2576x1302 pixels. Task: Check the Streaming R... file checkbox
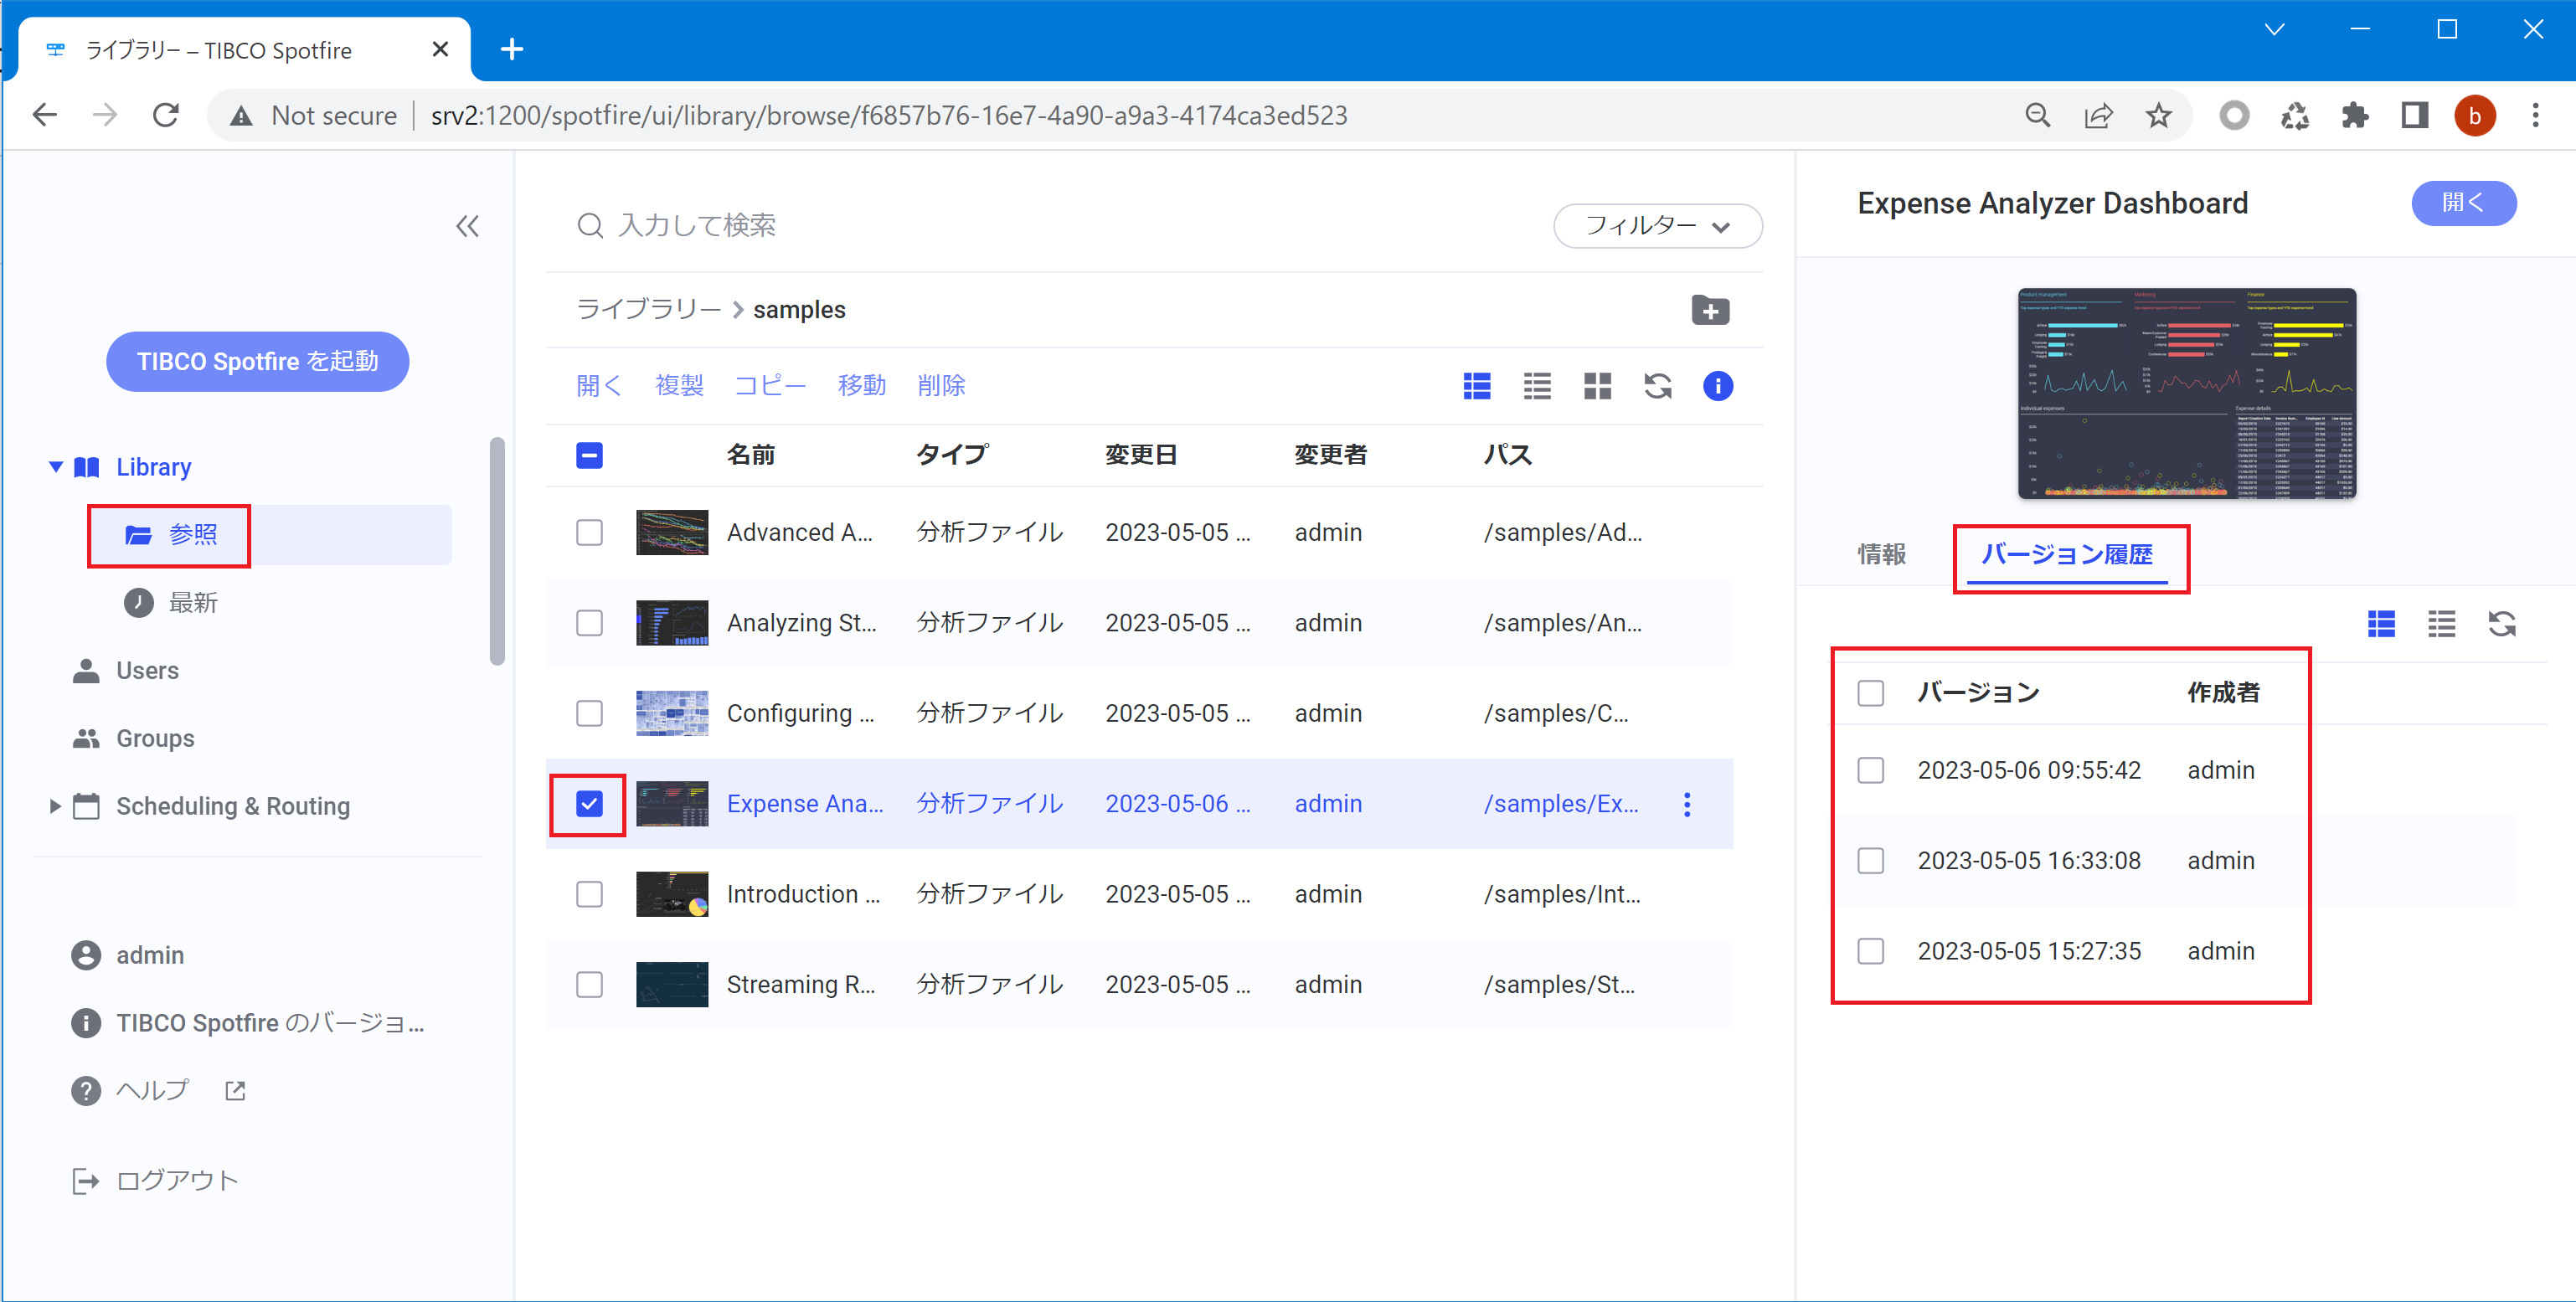589,985
